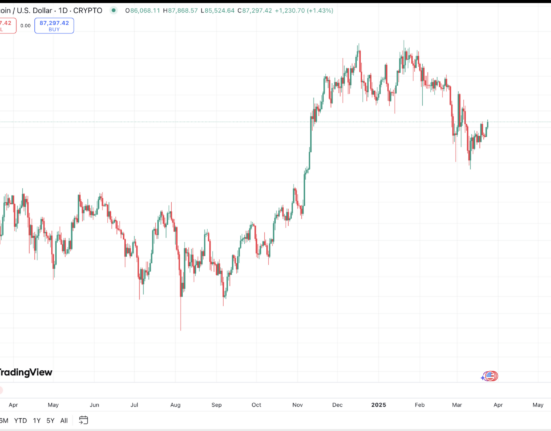Select the YTD time range
This screenshot has width=551, height=431.
pyautogui.click(x=20, y=420)
